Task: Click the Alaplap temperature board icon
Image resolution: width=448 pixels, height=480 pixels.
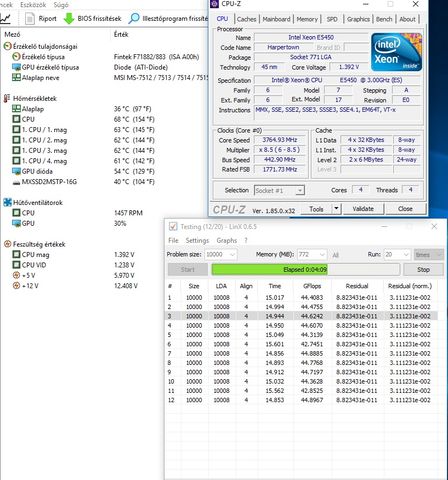Action: tap(16, 109)
